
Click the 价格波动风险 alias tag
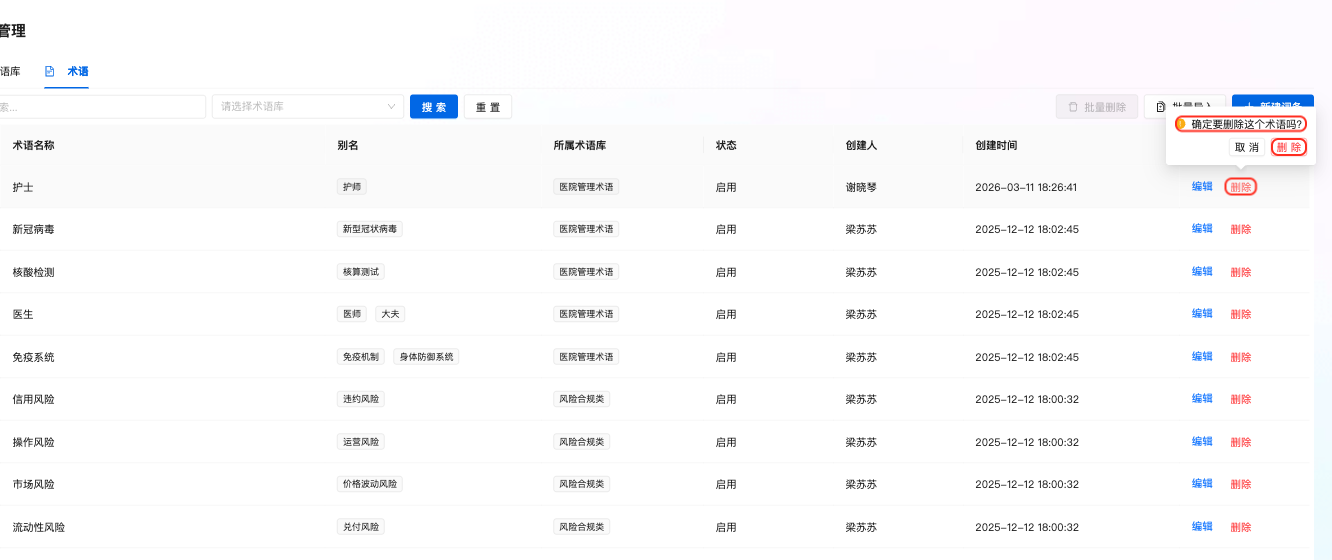[x=370, y=484]
